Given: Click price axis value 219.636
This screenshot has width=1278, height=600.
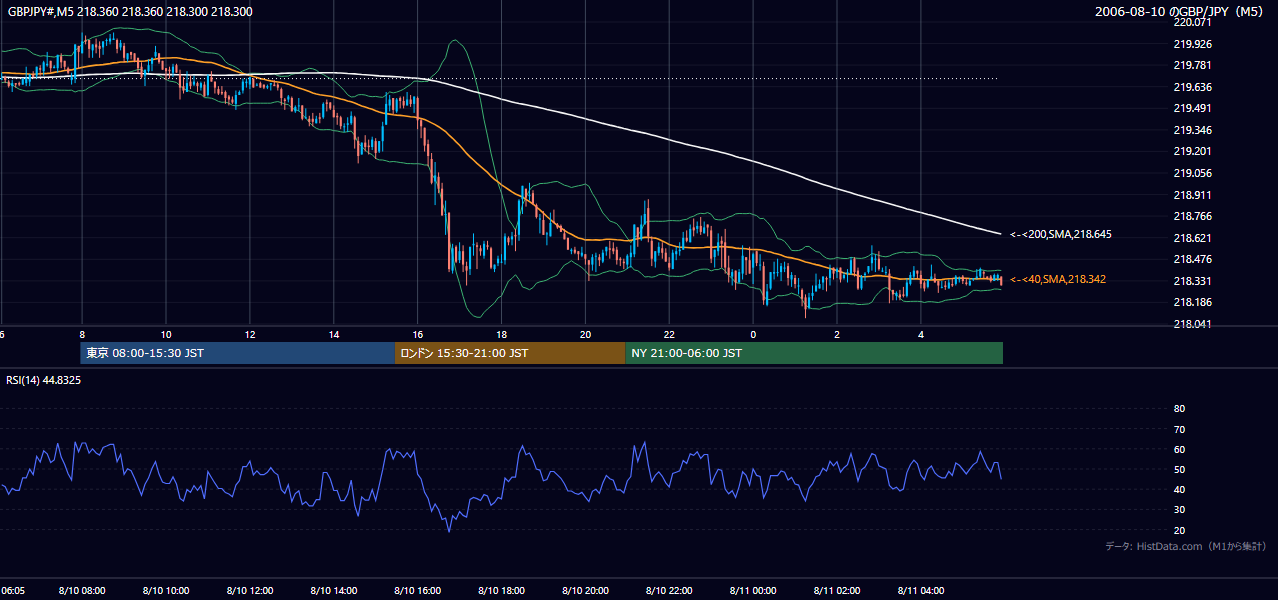Looking at the screenshot, I should pyautogui.click(x=1193, y=87).
